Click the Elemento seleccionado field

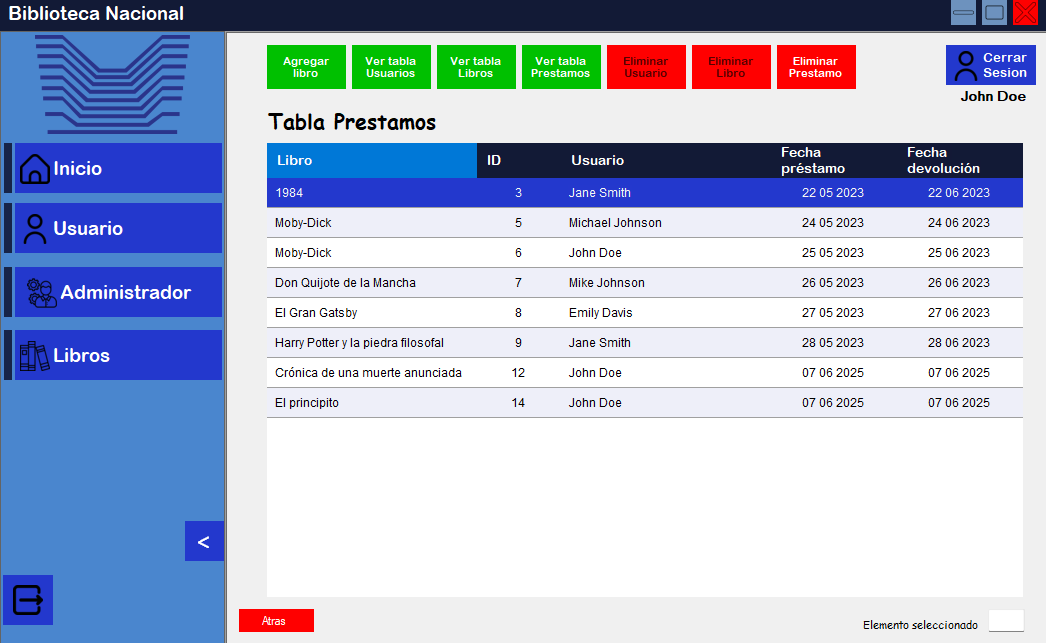click(1006, 620)
